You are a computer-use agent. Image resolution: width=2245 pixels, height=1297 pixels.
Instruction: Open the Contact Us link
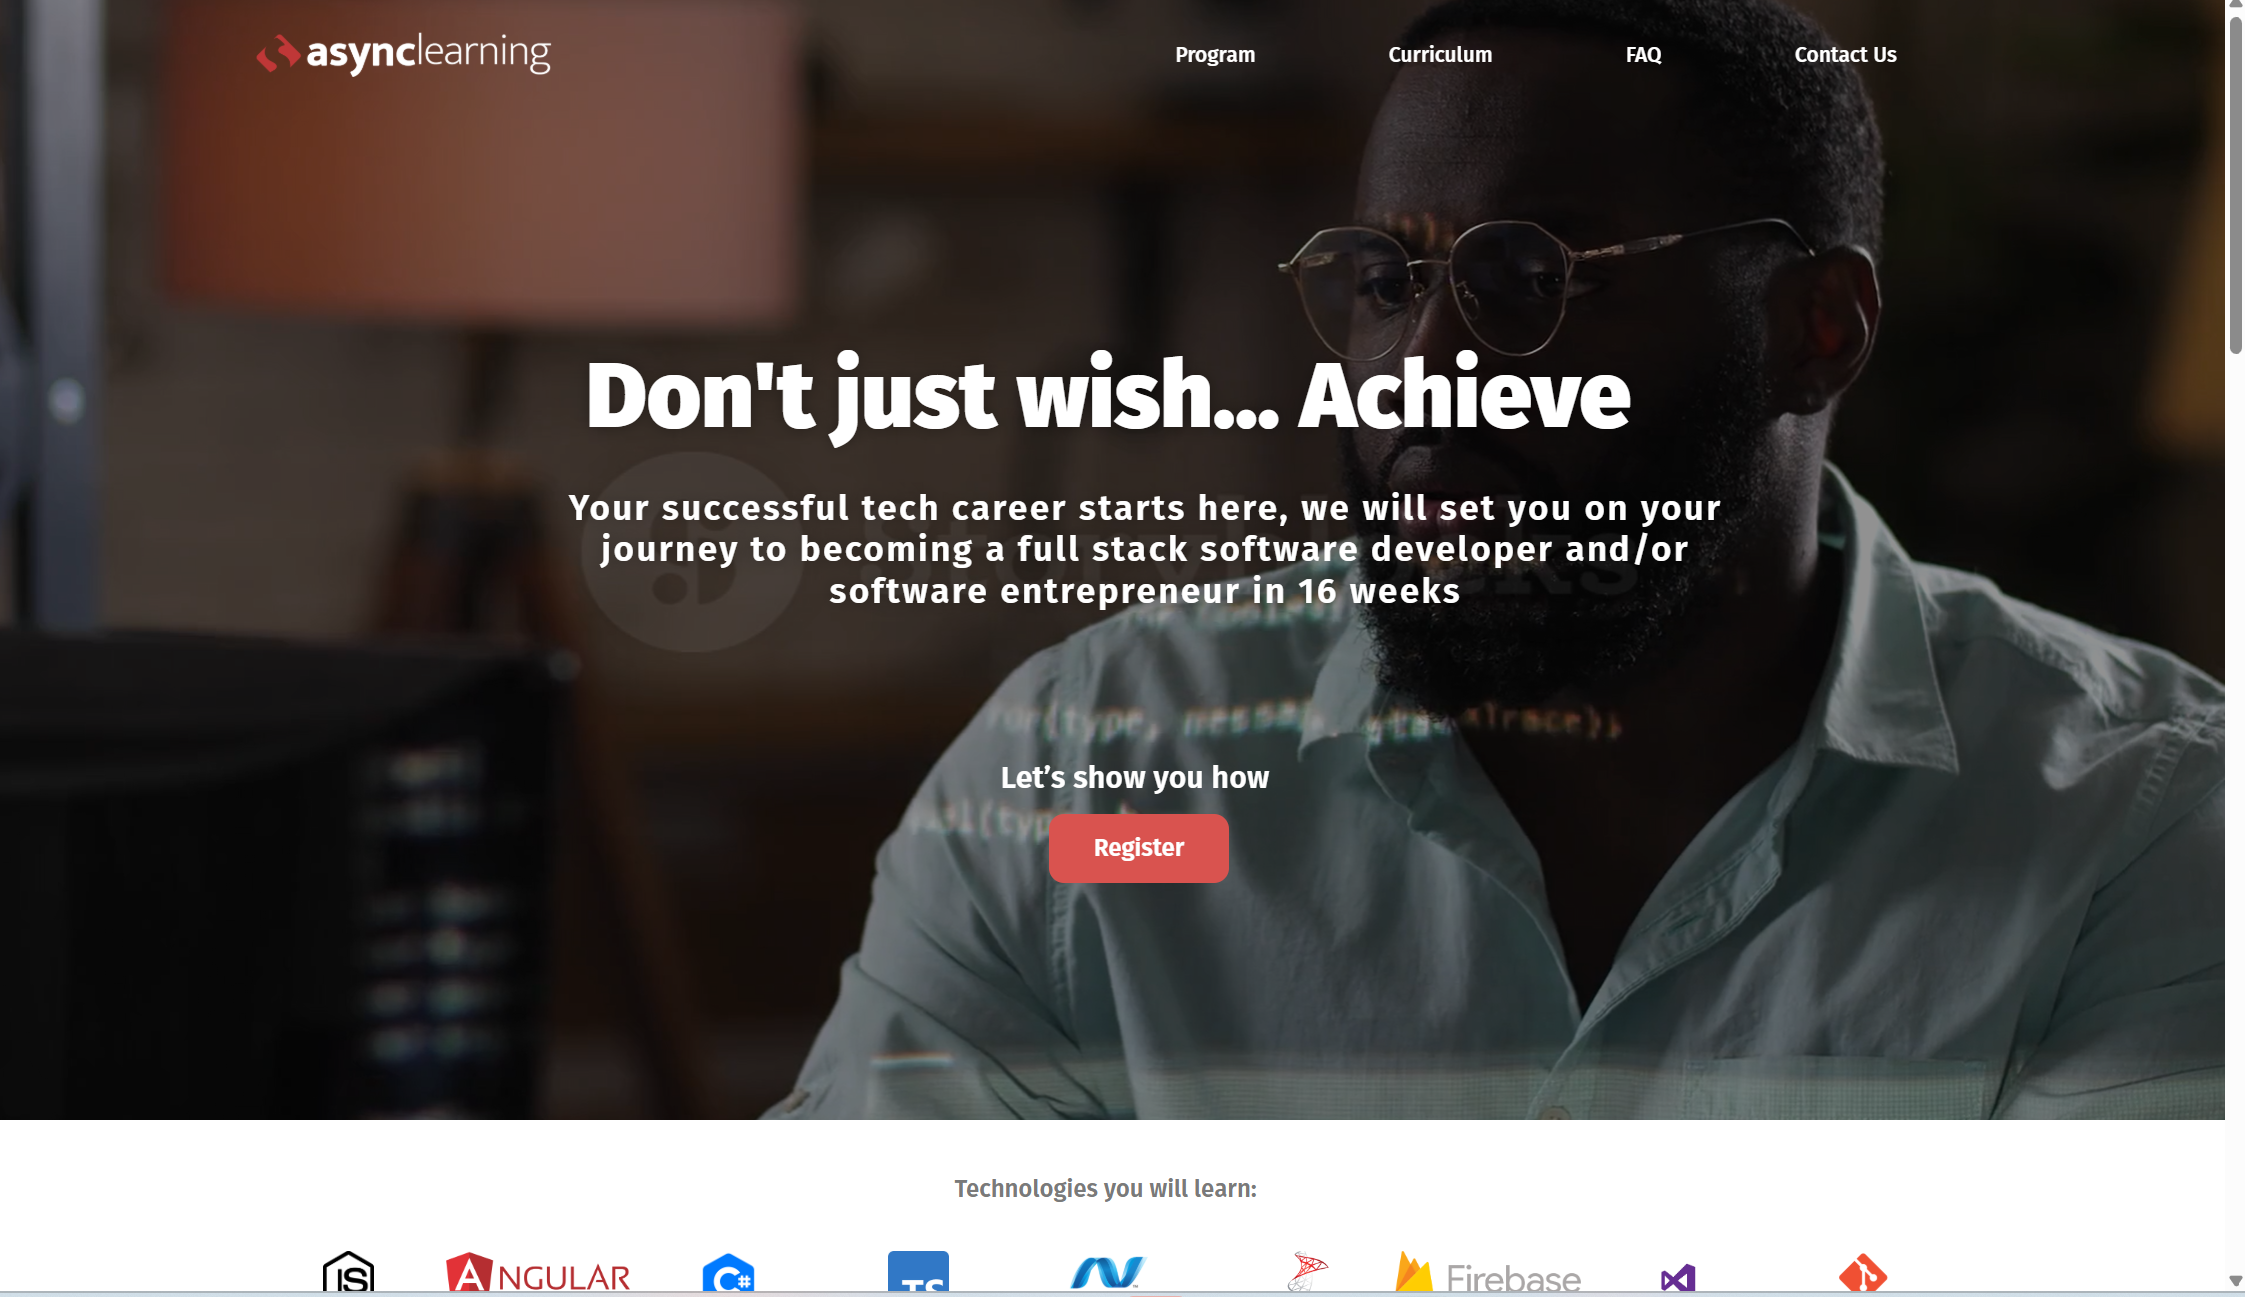[1845, 55]
